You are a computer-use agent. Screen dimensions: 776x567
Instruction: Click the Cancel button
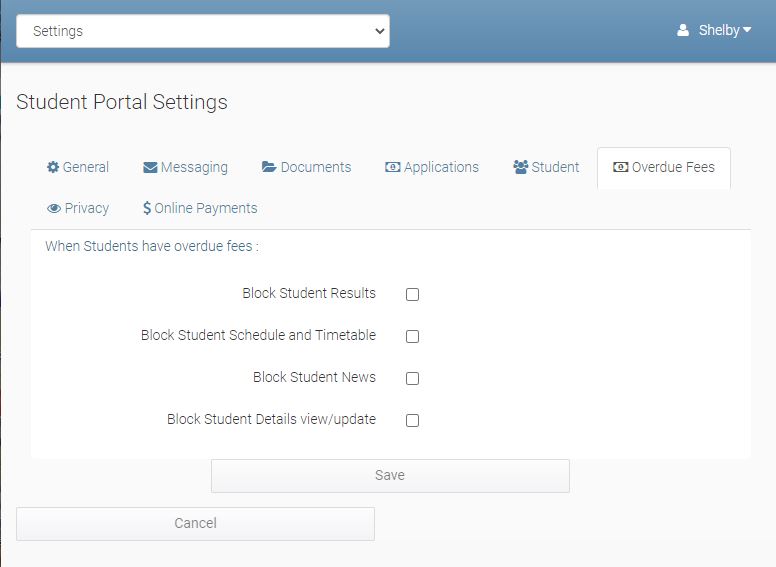click(x=195, y=523)
